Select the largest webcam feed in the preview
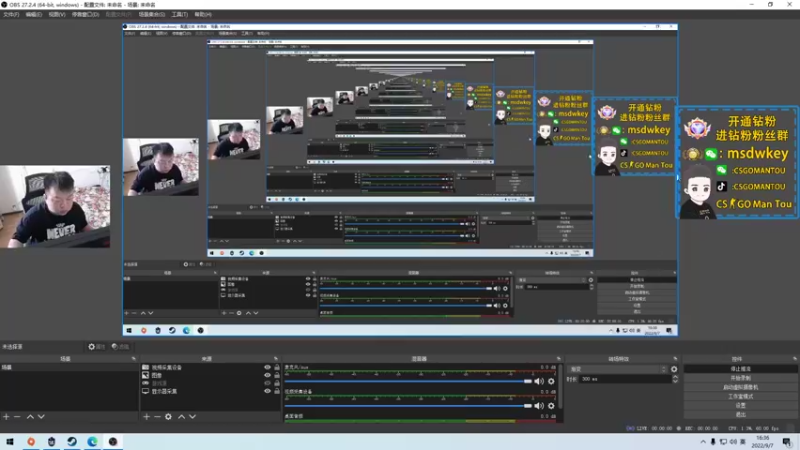 [55, 206]
